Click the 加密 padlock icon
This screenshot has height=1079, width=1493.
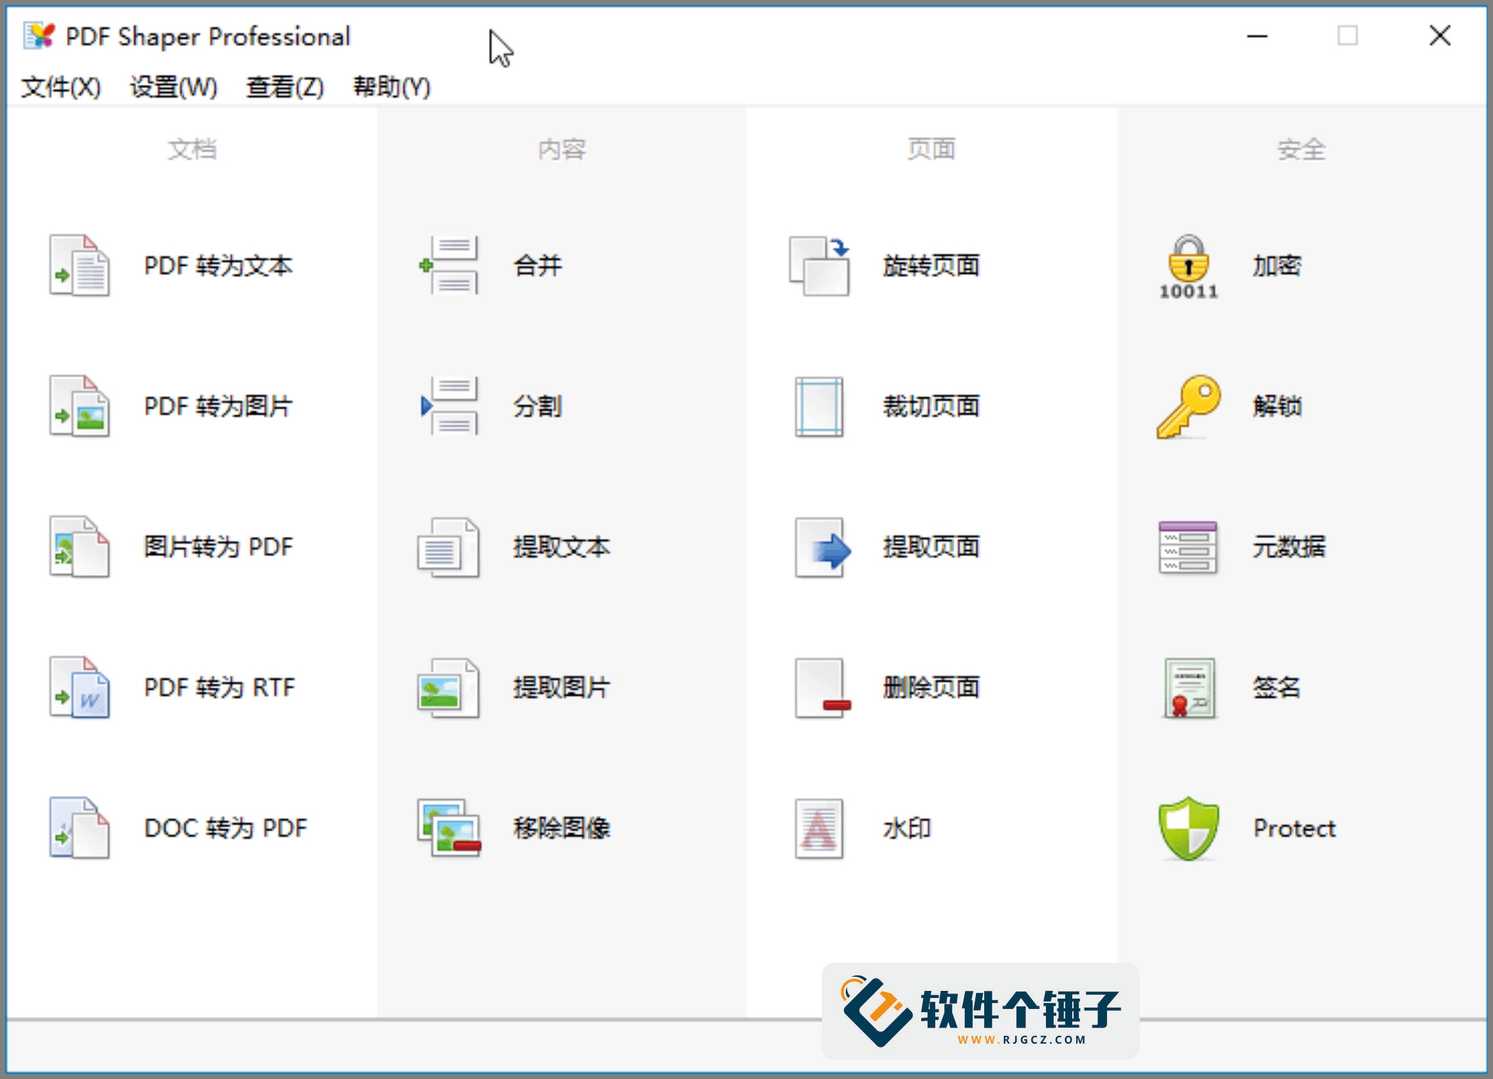1188,266
